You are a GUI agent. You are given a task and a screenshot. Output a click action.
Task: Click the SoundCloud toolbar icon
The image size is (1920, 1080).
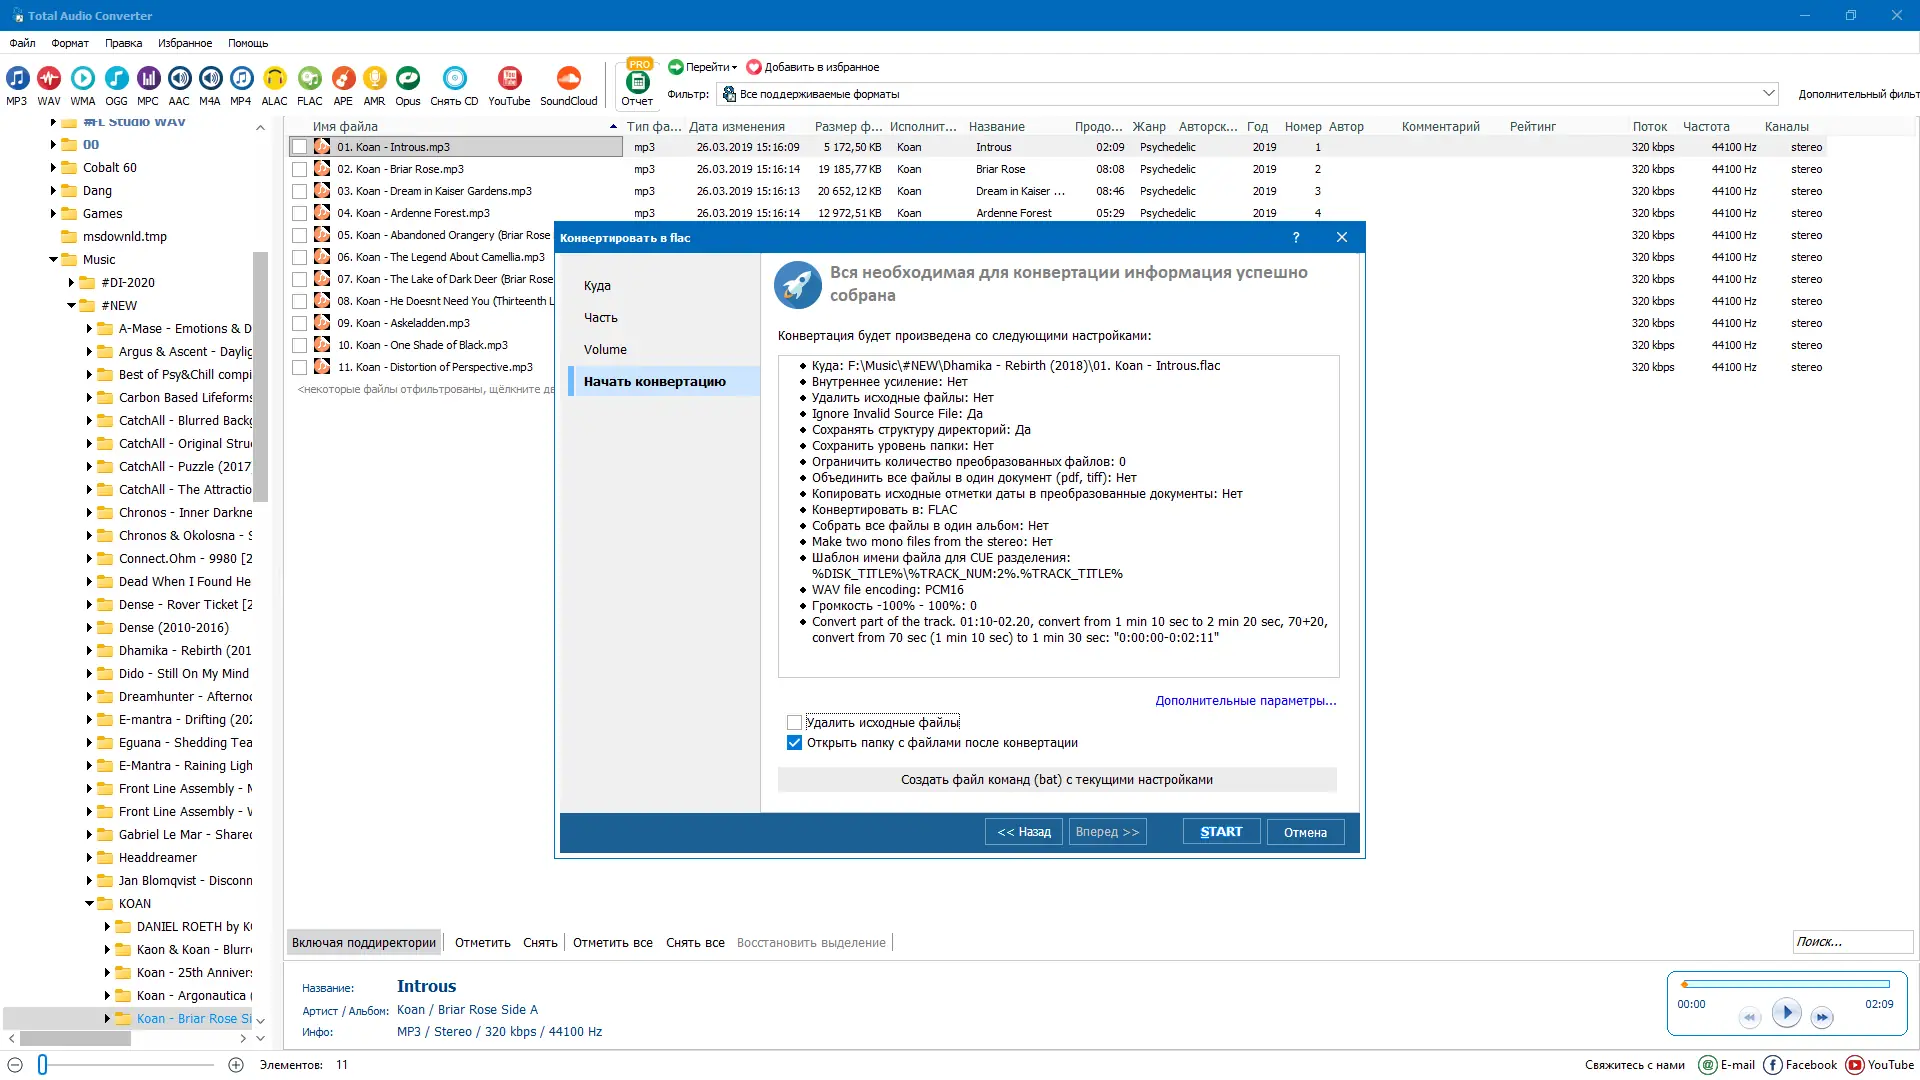coord(568,80)
